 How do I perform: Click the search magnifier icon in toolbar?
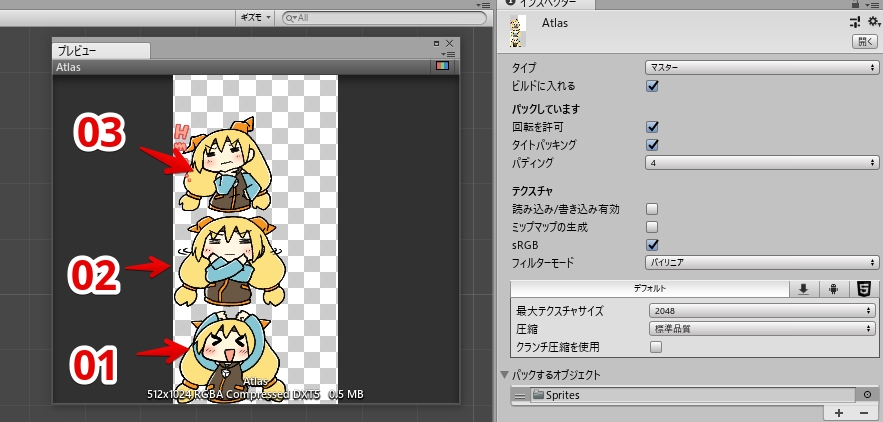coord(291,18)
